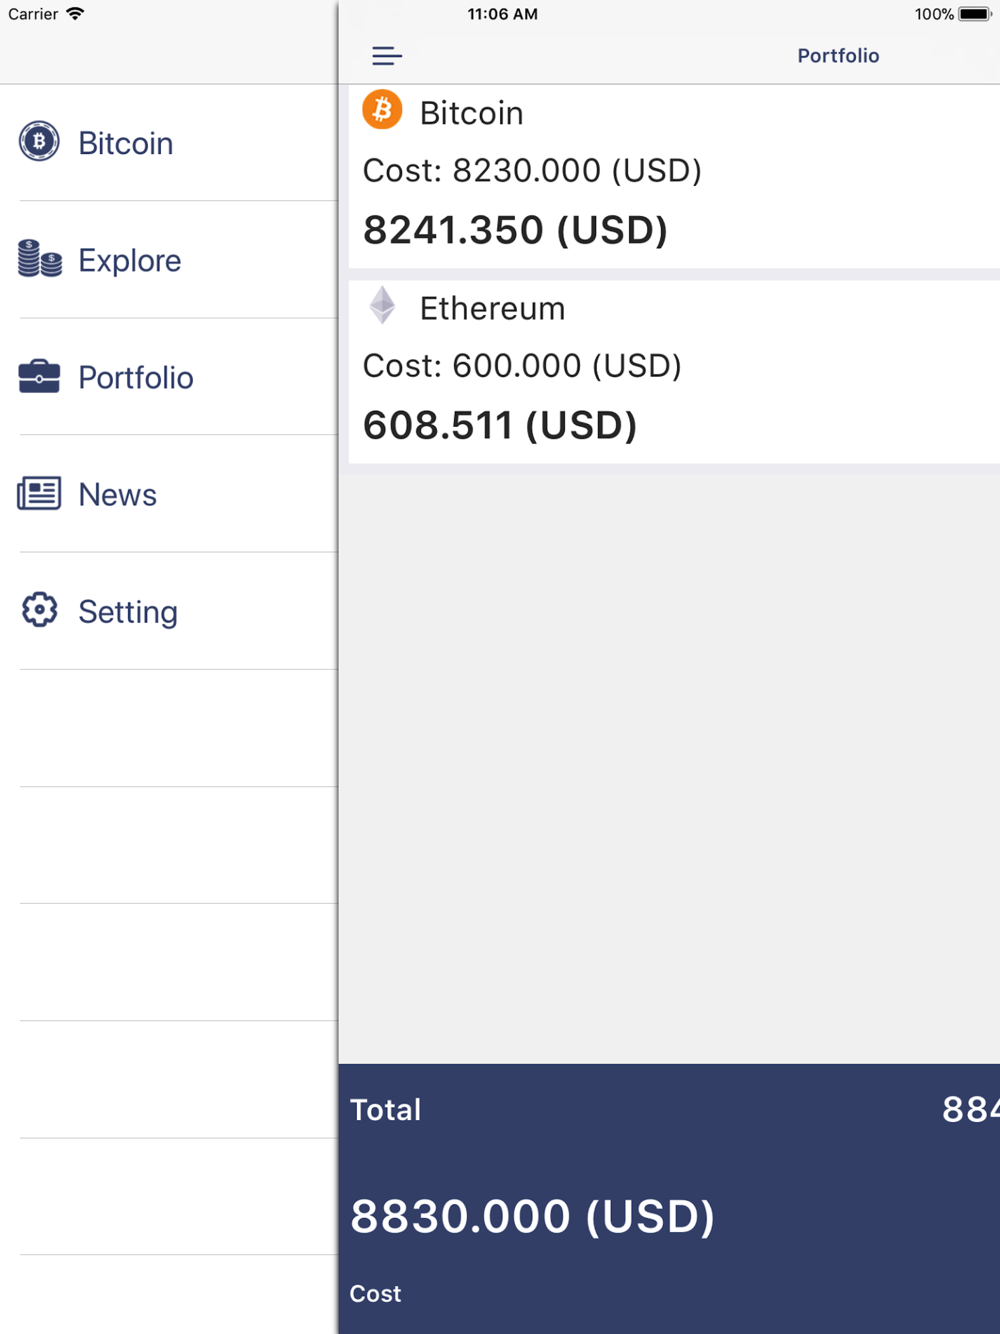Image resolution: width=1000 pixels, height=1334 pixels.
Task: Click the battery indicator in status bar
Action: pyautogui.click(x=975, y=14)
